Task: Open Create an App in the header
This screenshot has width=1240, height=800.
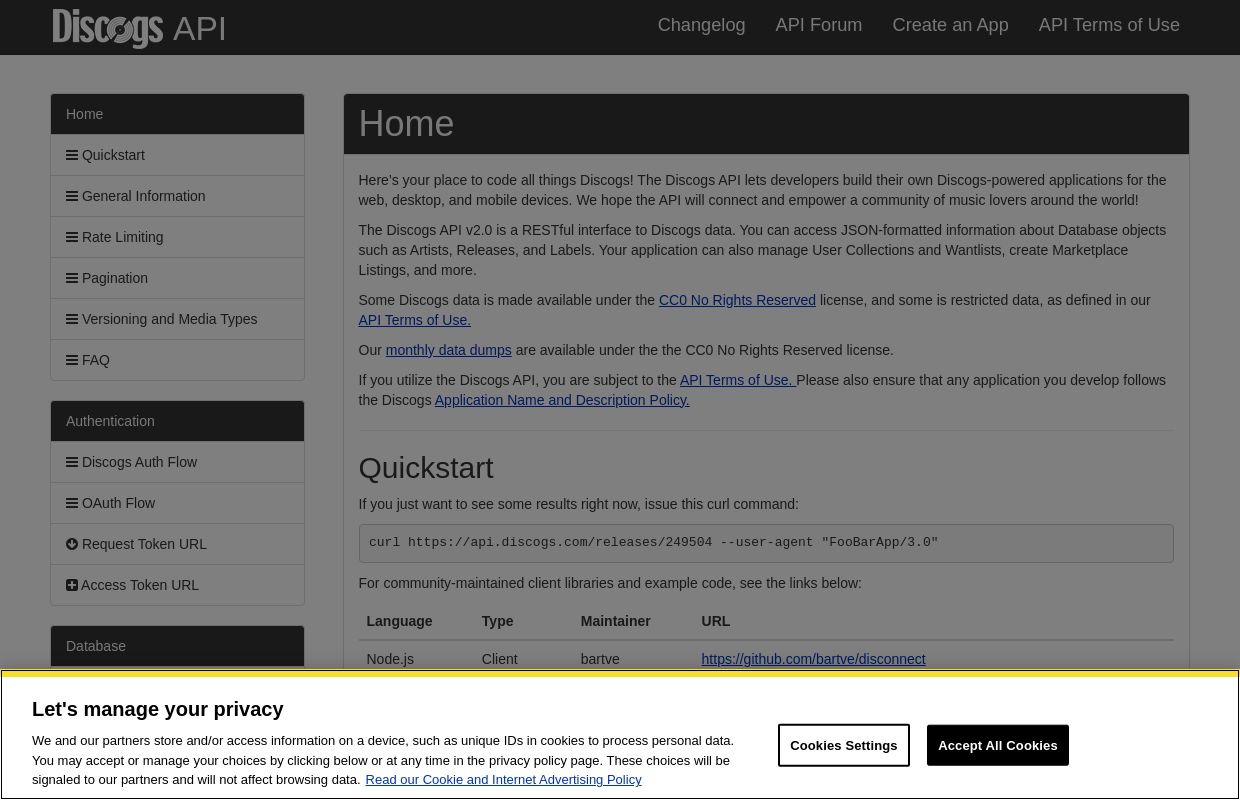Action: [950, 25]
